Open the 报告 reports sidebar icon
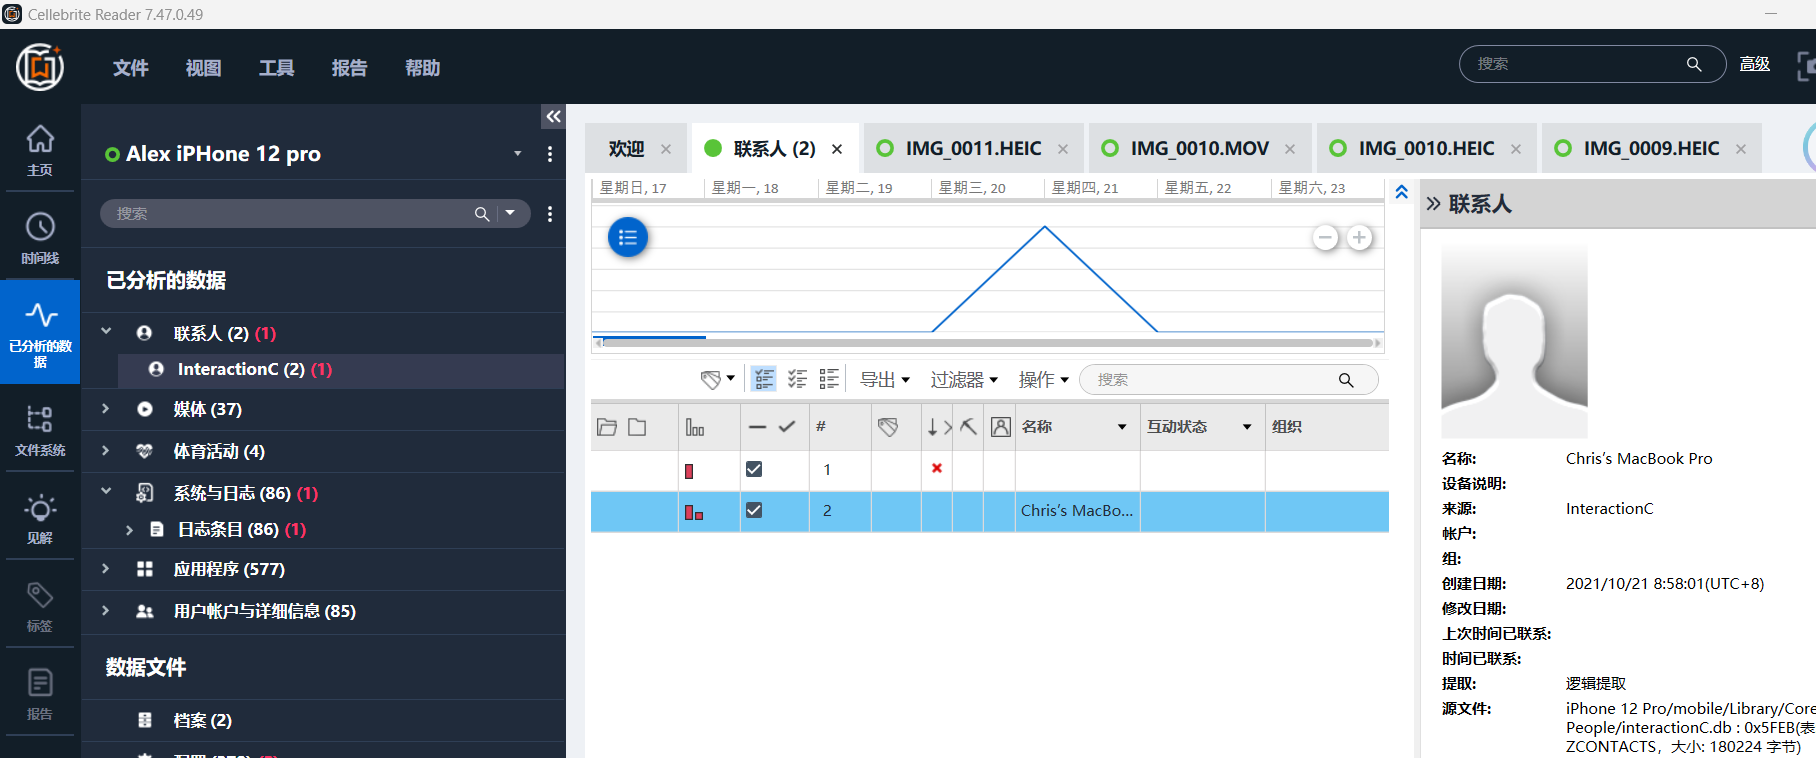1816x758 pixels. (40, 694)
